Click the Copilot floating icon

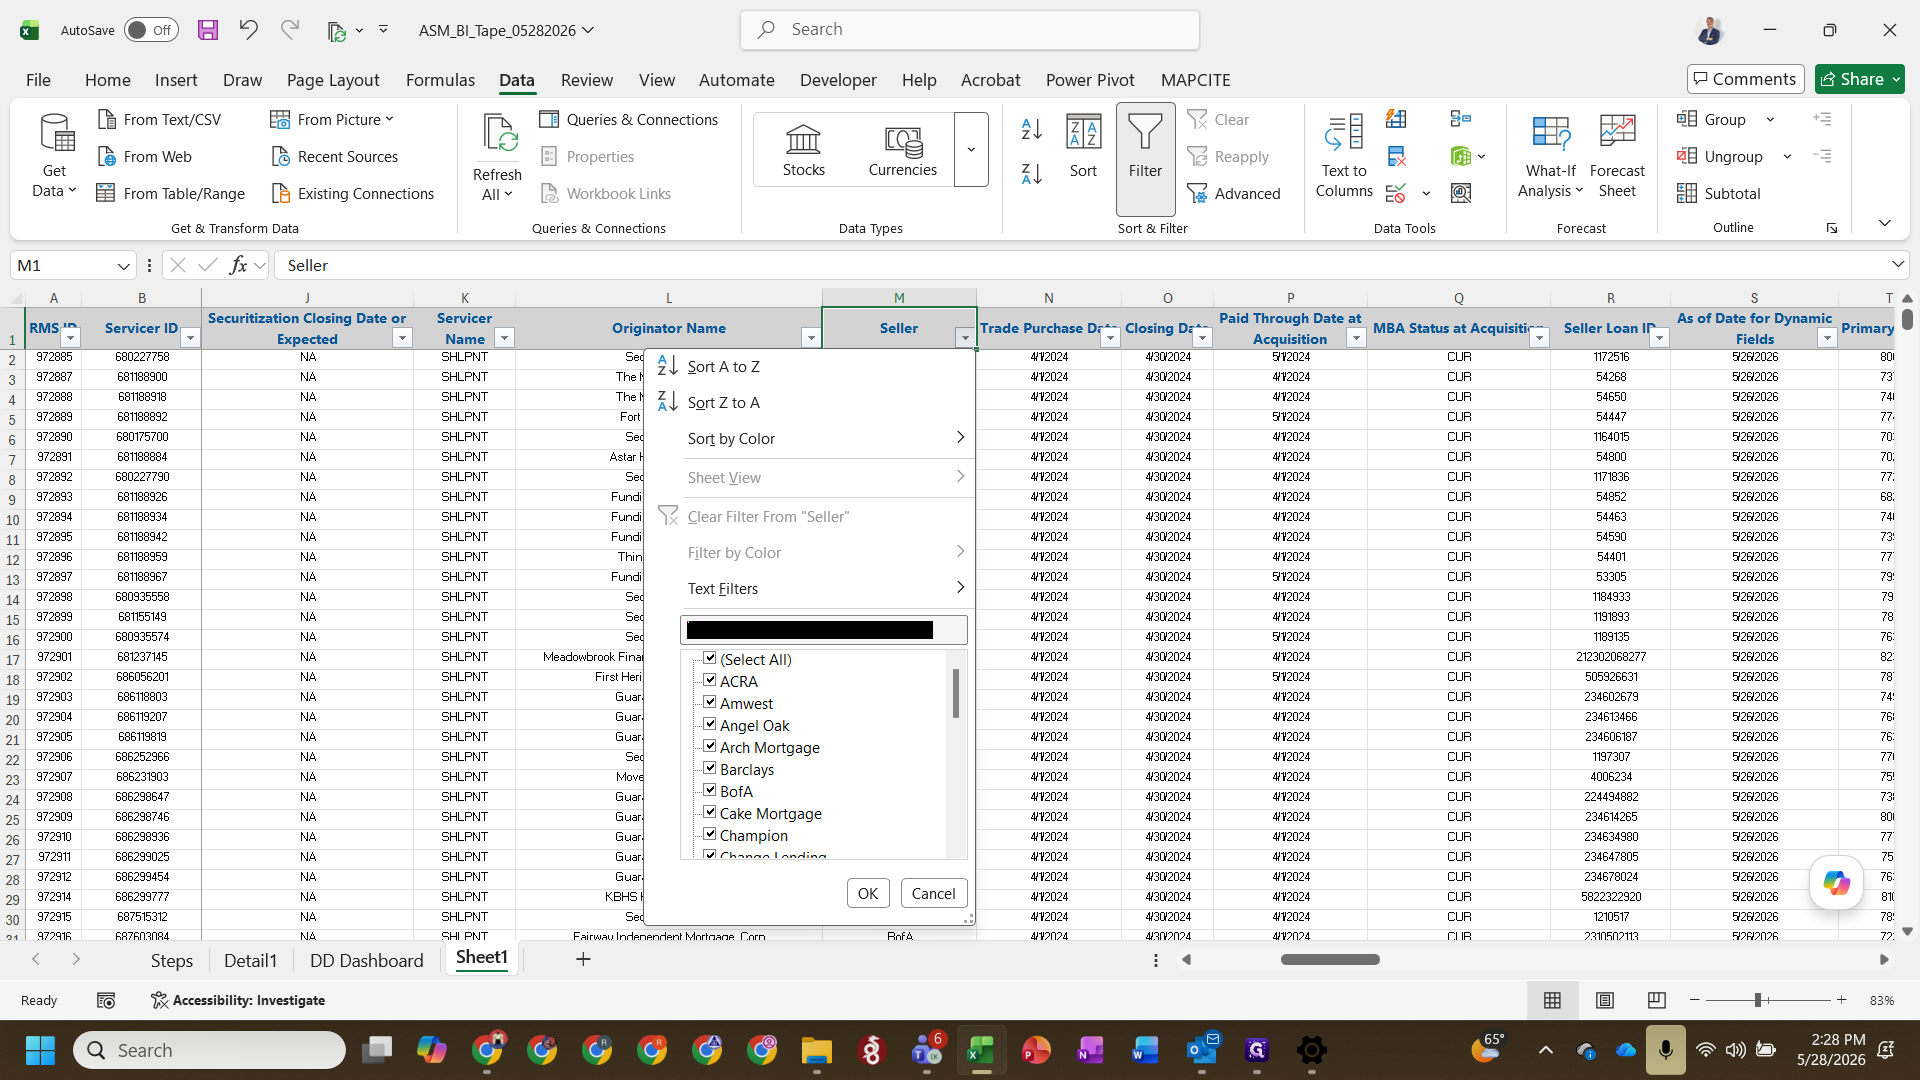point(1836,883)
